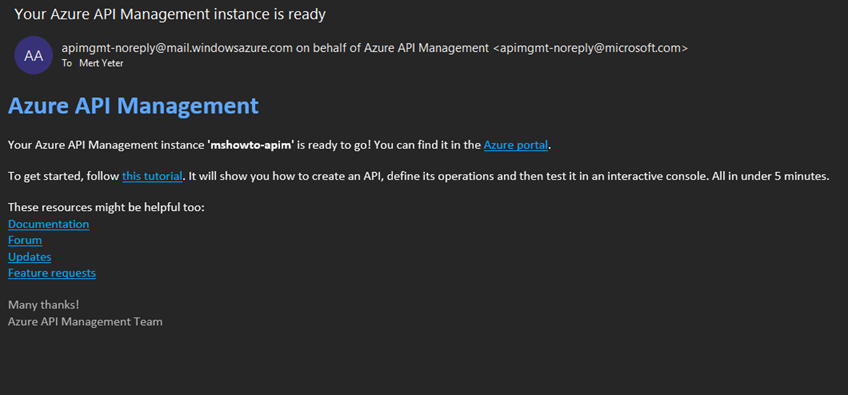Image resolution: width=848 pixels, height=395 pixels.
Task: Click 'on behalf of Azure API Management' text
Action: click(x=393, y=48)
